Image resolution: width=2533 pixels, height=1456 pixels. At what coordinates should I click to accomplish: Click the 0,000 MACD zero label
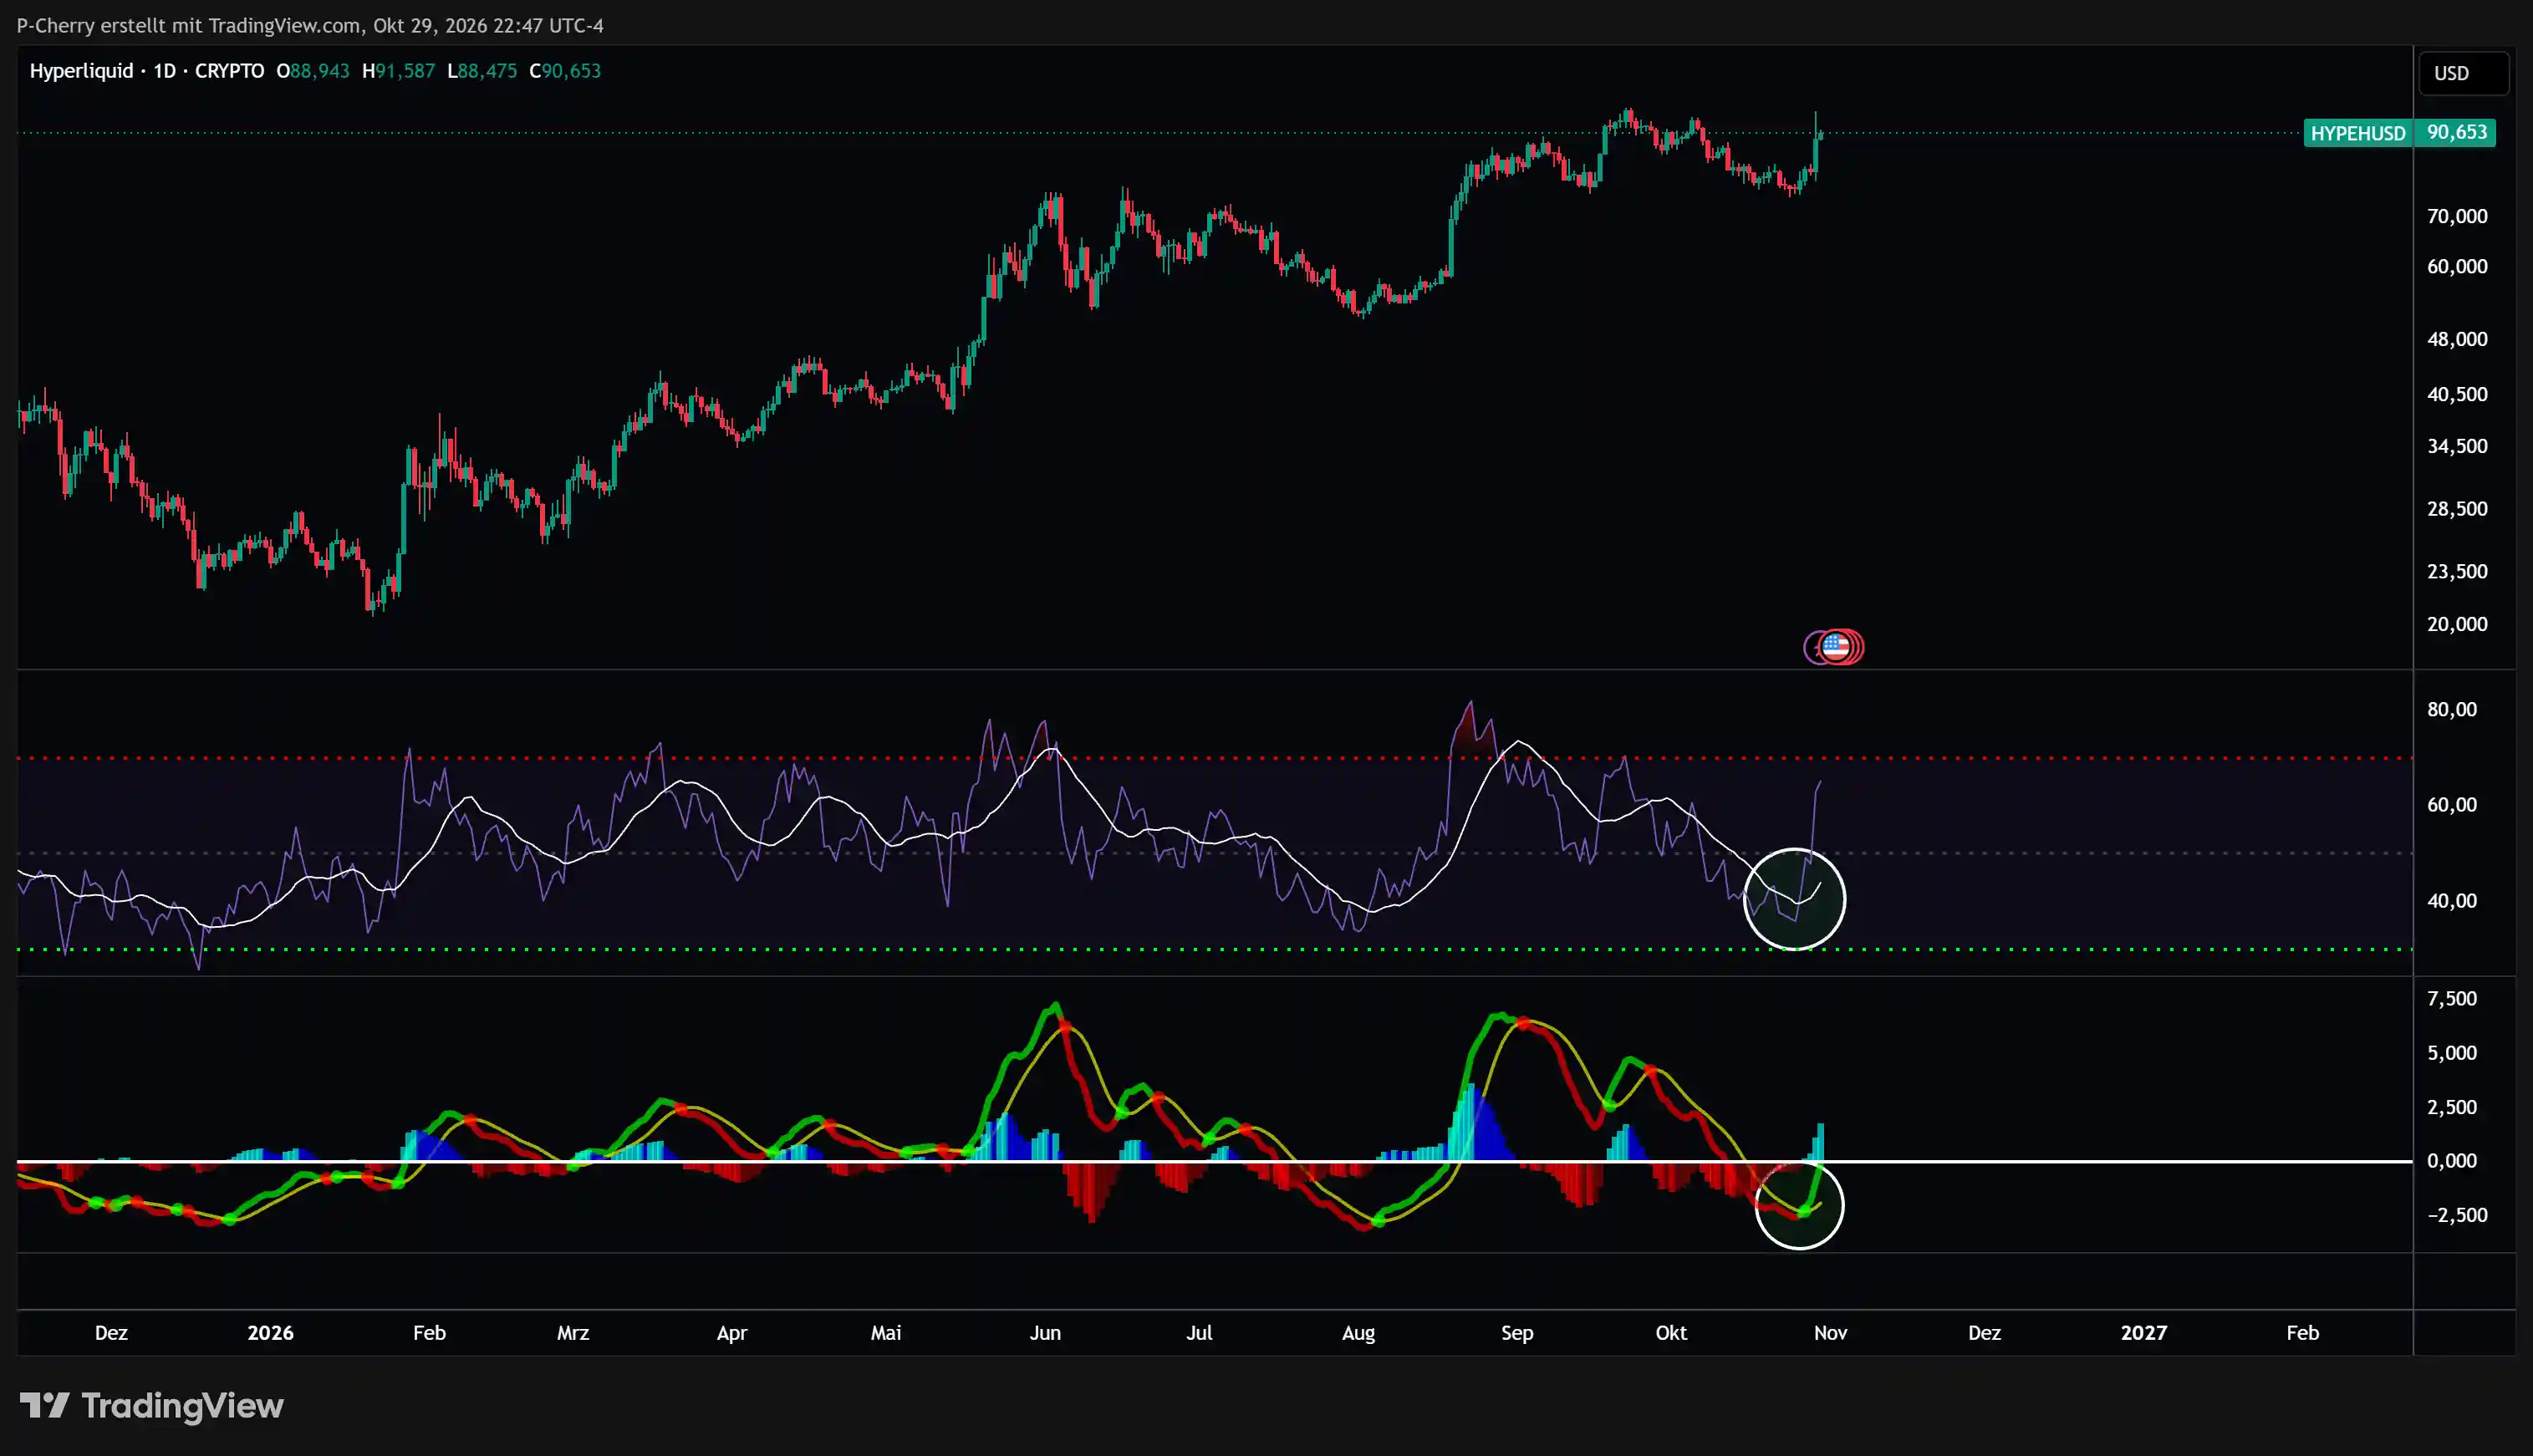tap(2452, 1161)
